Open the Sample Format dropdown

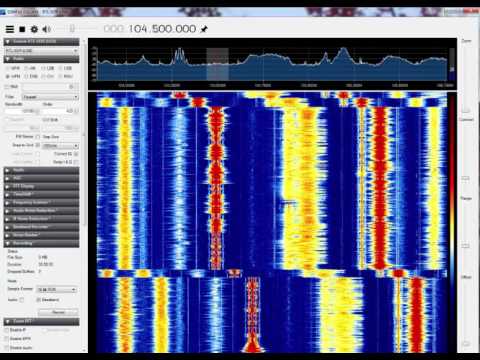pos(56,290)
